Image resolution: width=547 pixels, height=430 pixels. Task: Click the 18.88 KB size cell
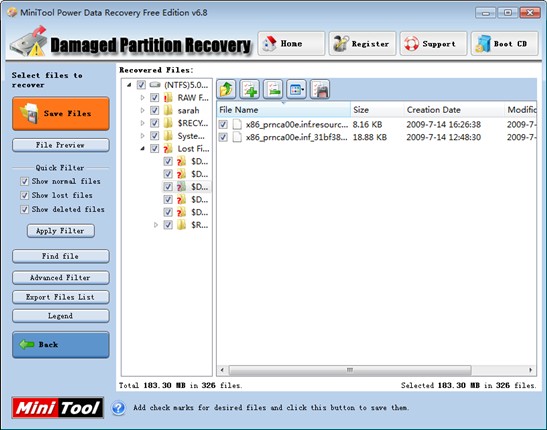click(x=370, y=137)
